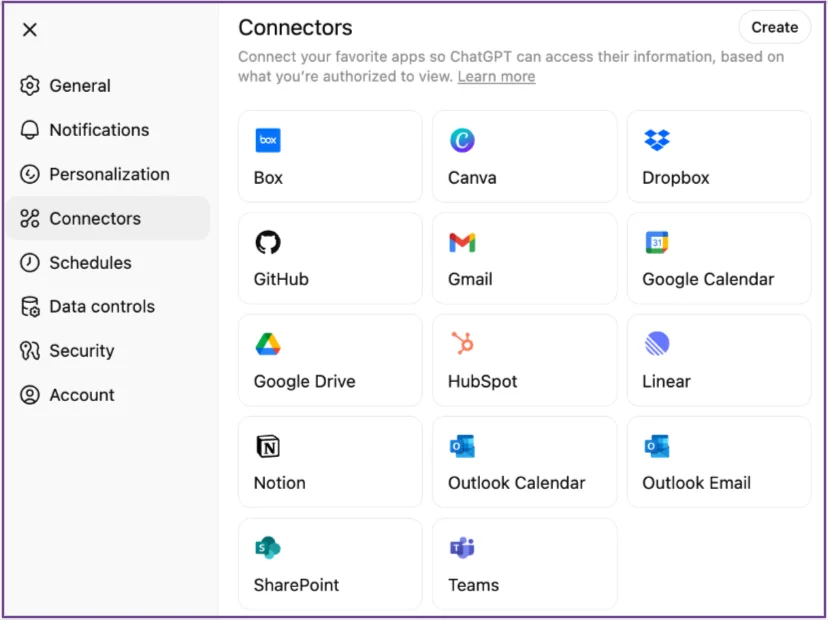Image resolution: width=828 pixels, height=620 pixels.
Task: Open the HubSpot connector icon
Action: 462,345
